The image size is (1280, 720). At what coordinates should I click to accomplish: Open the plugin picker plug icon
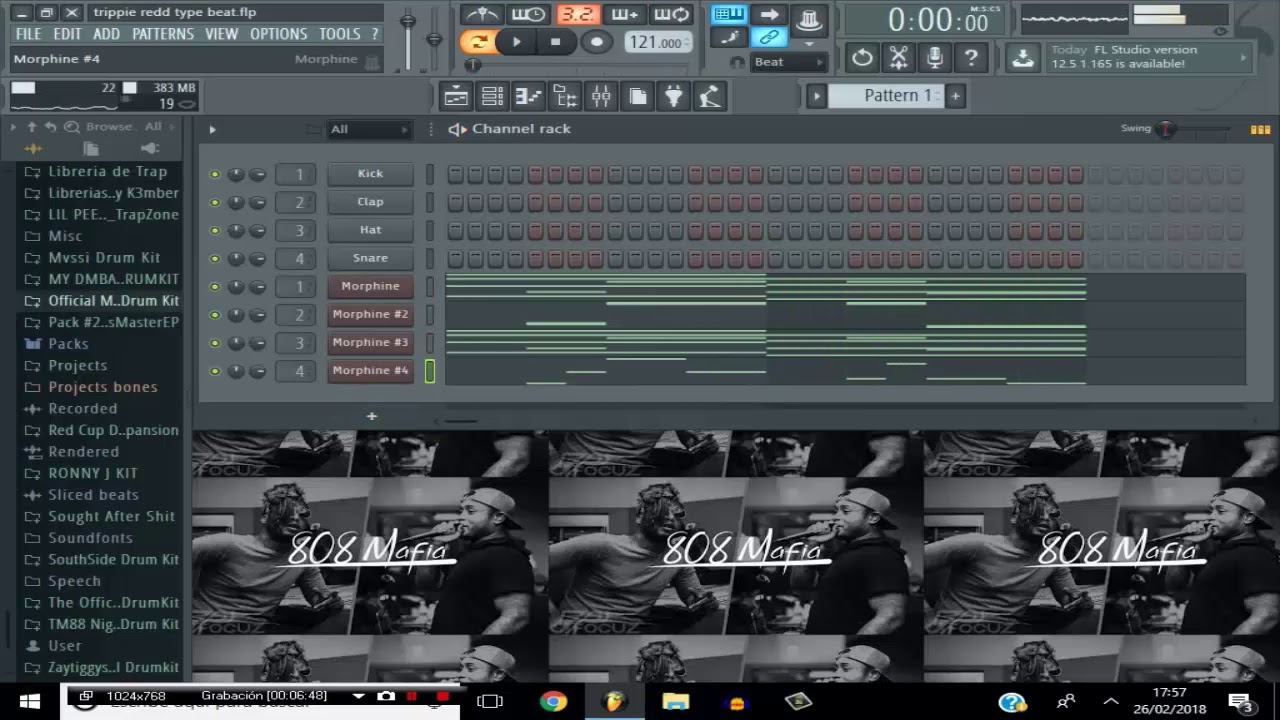[674, 97]
